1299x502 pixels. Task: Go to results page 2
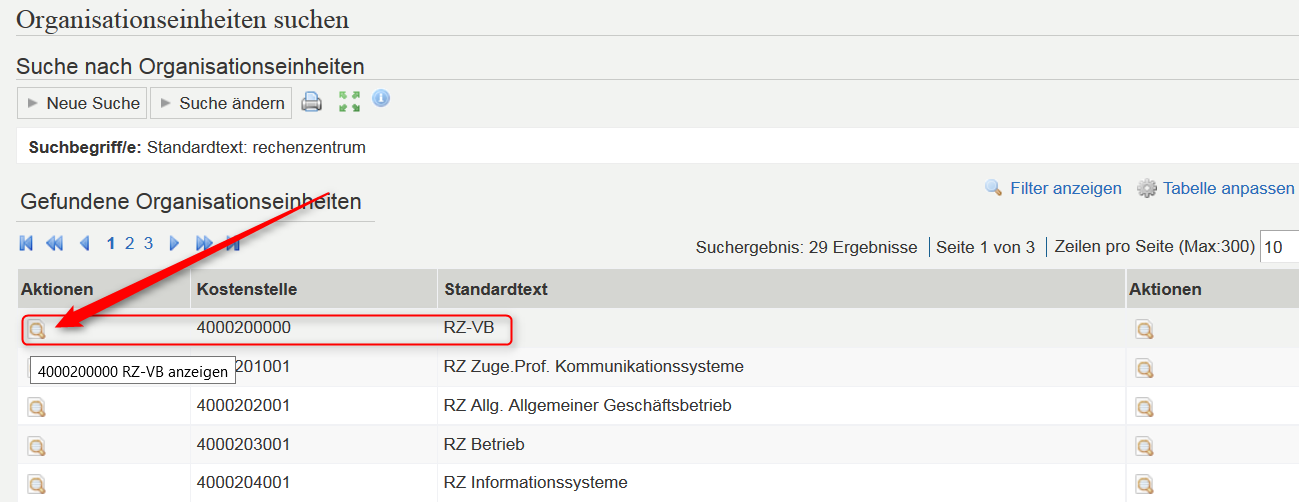click(129, 243)
